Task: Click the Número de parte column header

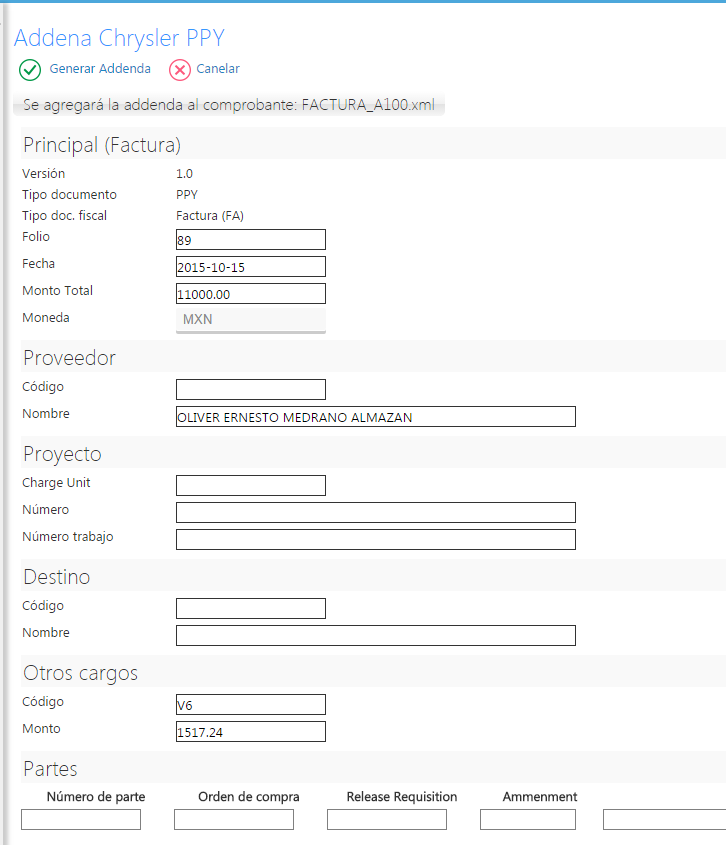Action: click(96, 796)
